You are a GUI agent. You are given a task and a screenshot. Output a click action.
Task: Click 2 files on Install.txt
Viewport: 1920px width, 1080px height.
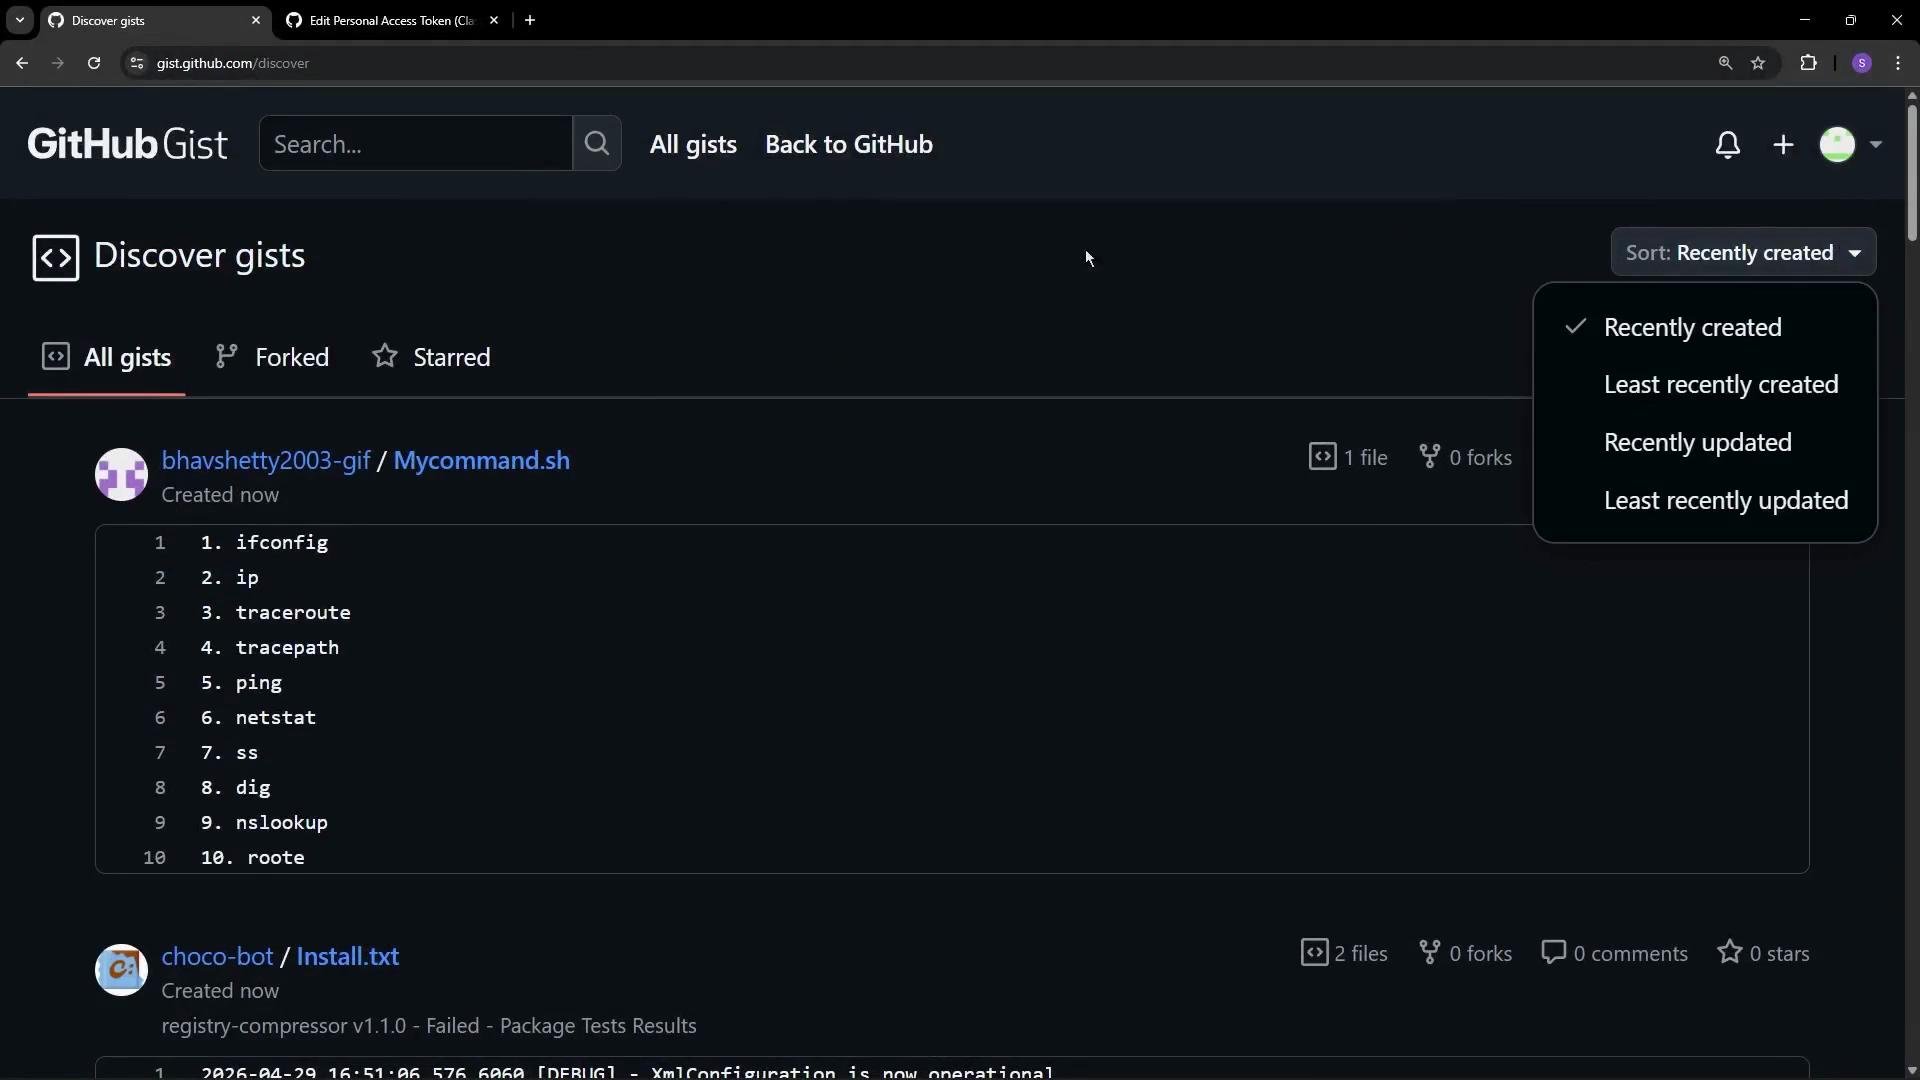[1344, 953]
